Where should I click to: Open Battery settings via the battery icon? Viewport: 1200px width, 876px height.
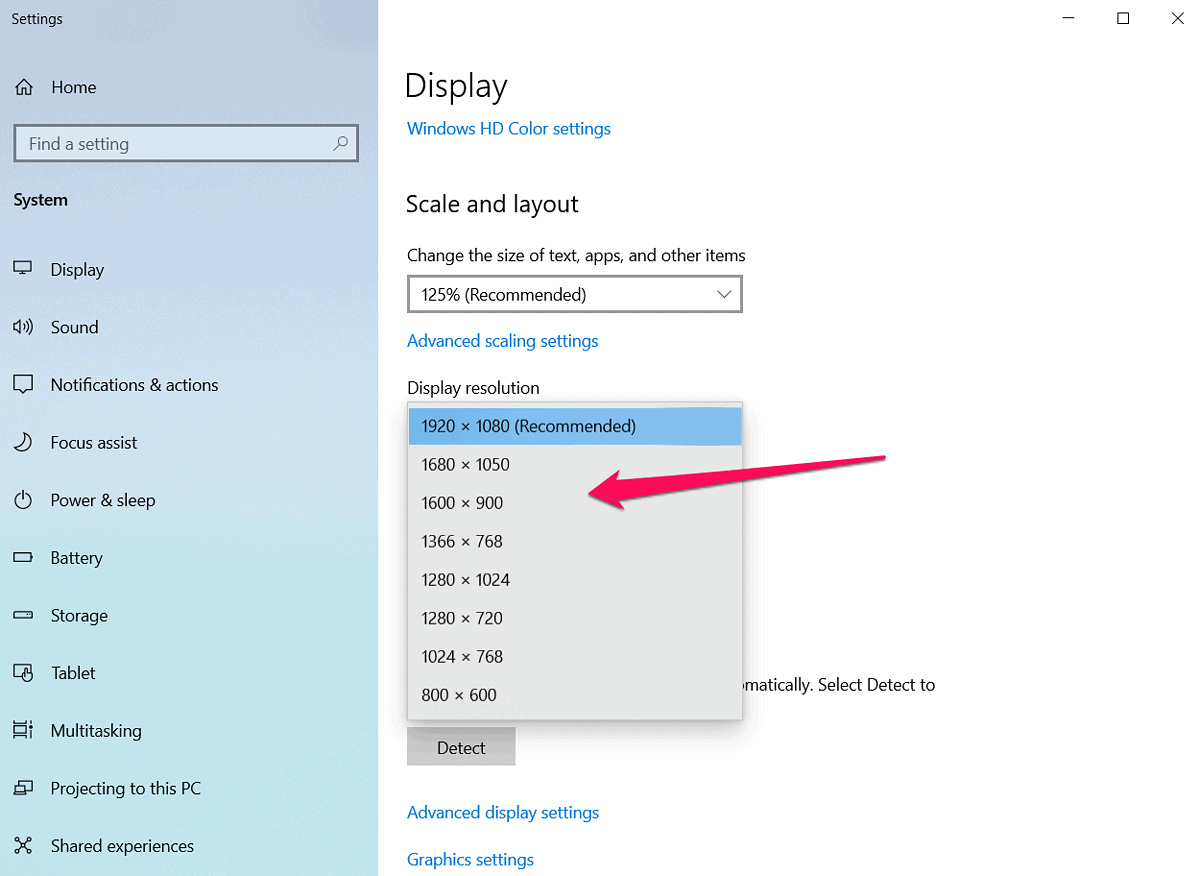pos(24,558)
